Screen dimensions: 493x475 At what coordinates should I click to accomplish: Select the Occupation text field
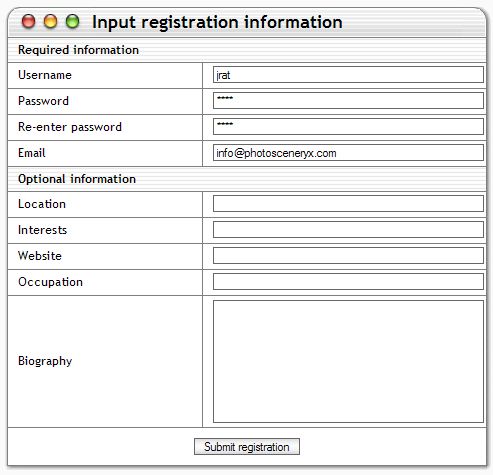(348, 282)
